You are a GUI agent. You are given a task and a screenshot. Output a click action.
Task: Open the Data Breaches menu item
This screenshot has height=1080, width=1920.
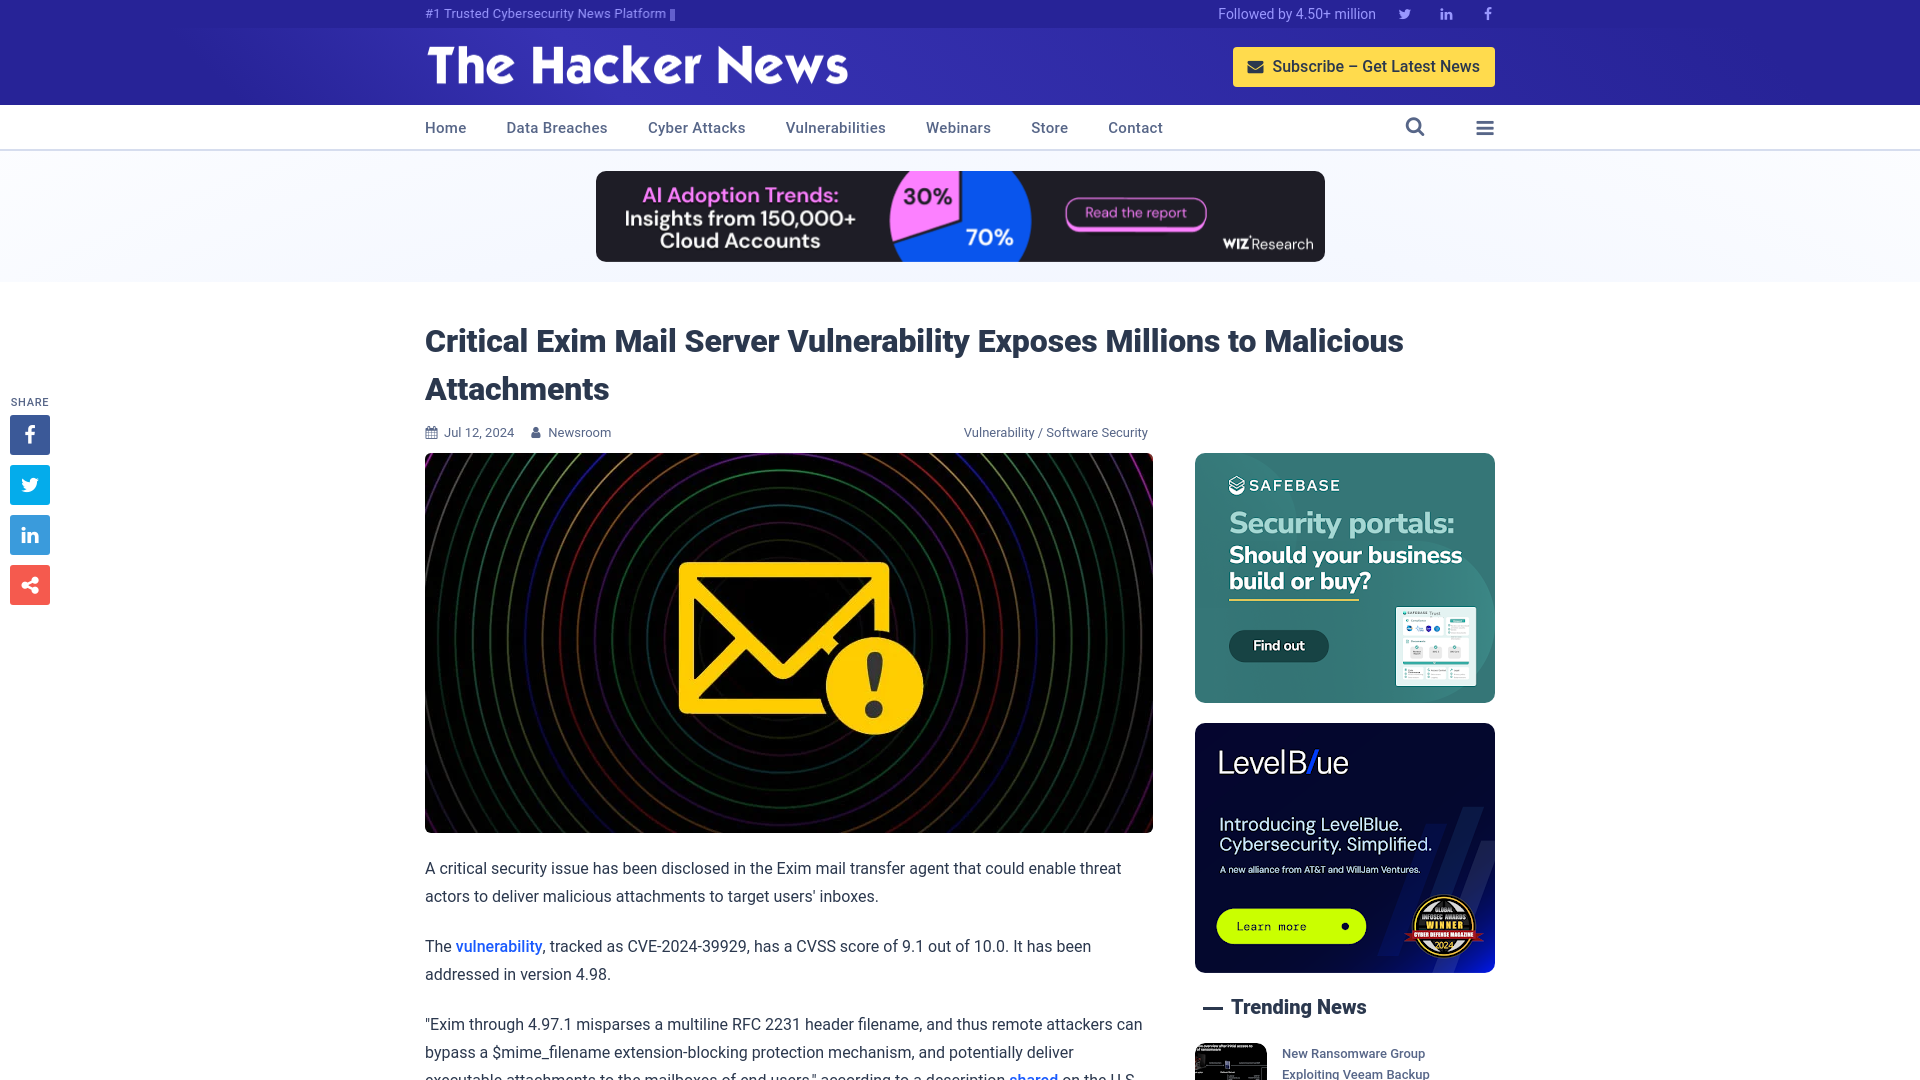tap(555, 127)
